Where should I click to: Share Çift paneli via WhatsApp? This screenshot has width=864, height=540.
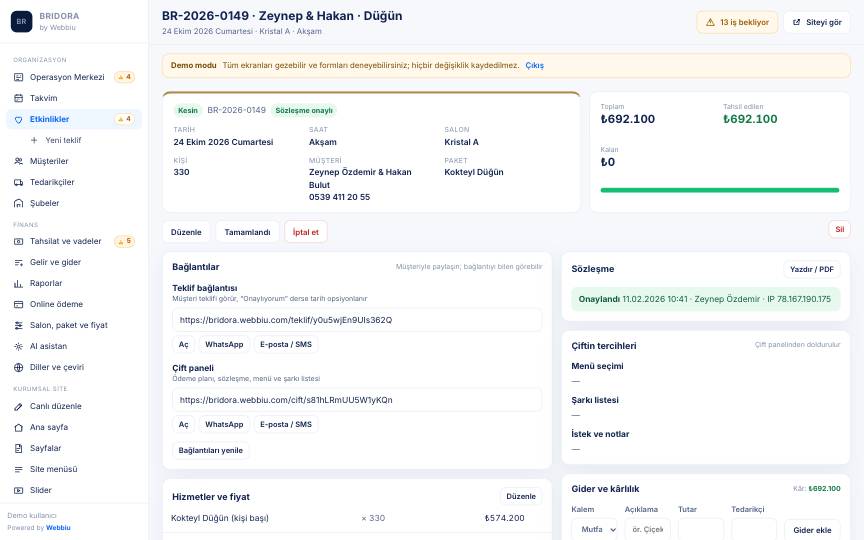(x=224, y=424)
